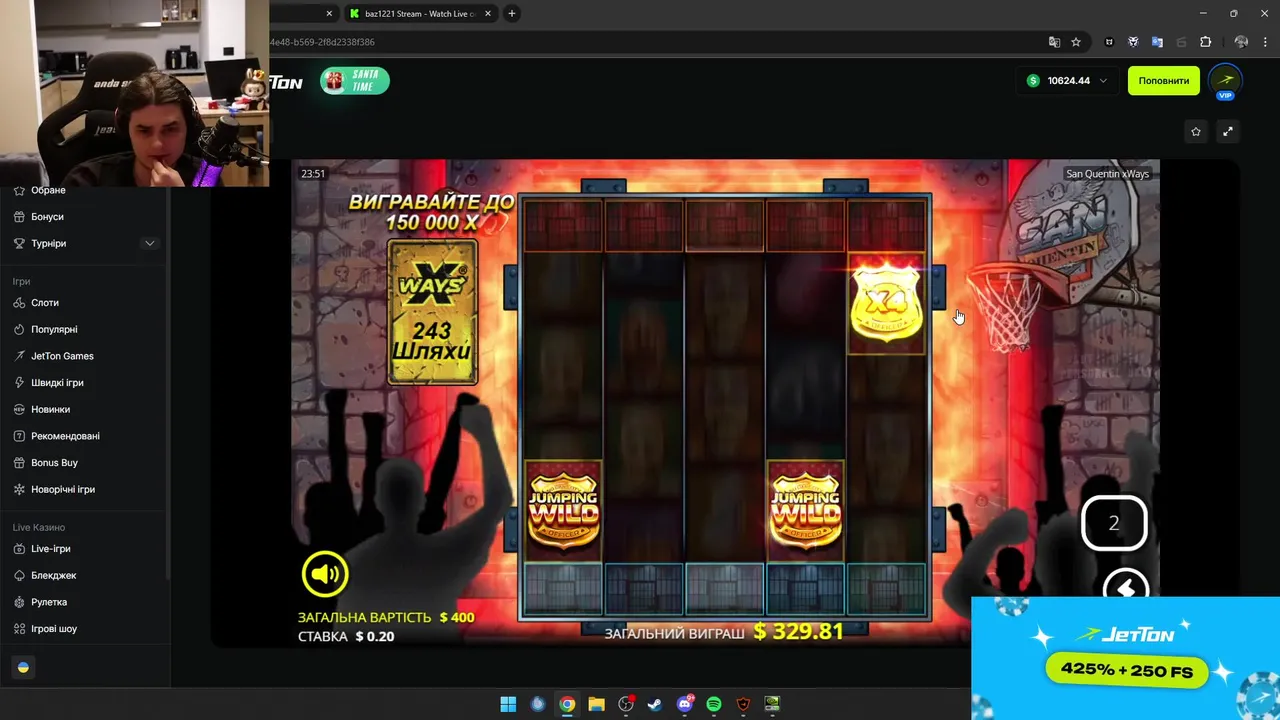Open the Chrome three-dot menu
The height and width of the screenshot is (720, 1280).
1264,42
